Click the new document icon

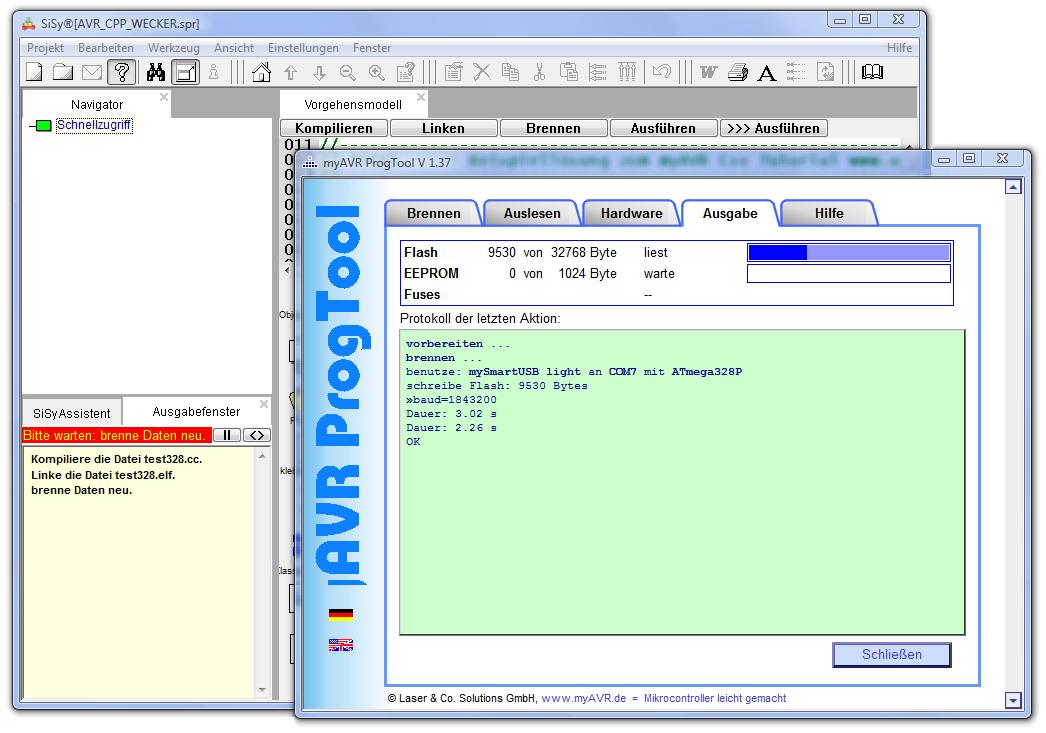(34, 72)
